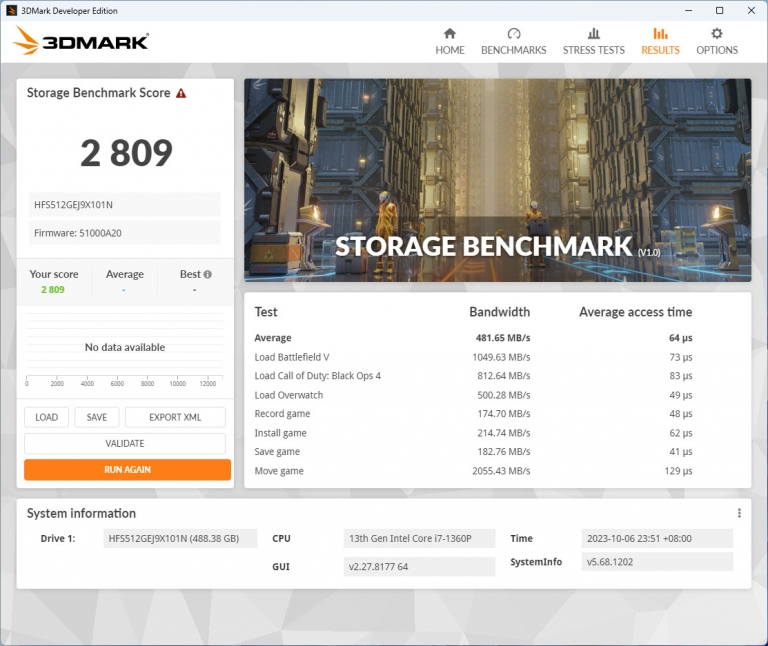Click the 3DMark logo
Image resolution: width=768 pixels, height=646 pixels.
click(x=81, y=41)
